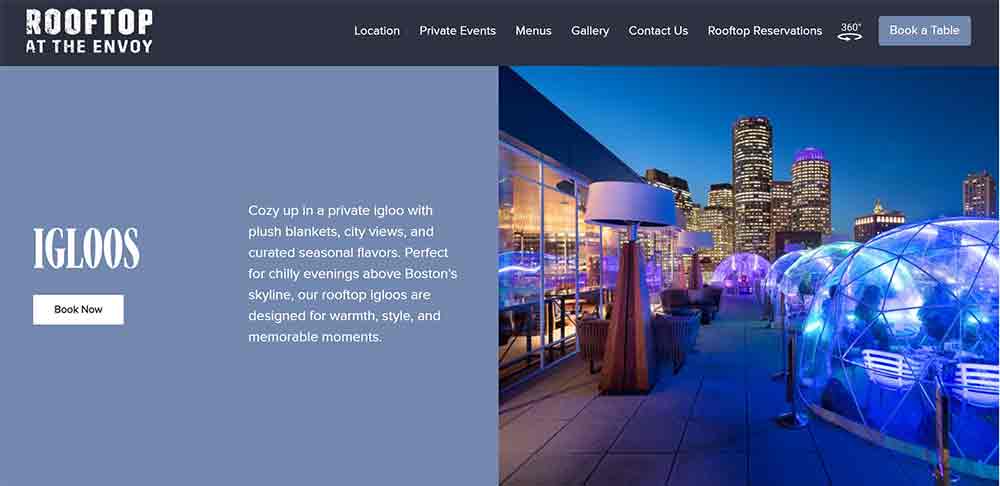View the Gallery page
This screenshot has height=486, width=1000.
[590, 31]
